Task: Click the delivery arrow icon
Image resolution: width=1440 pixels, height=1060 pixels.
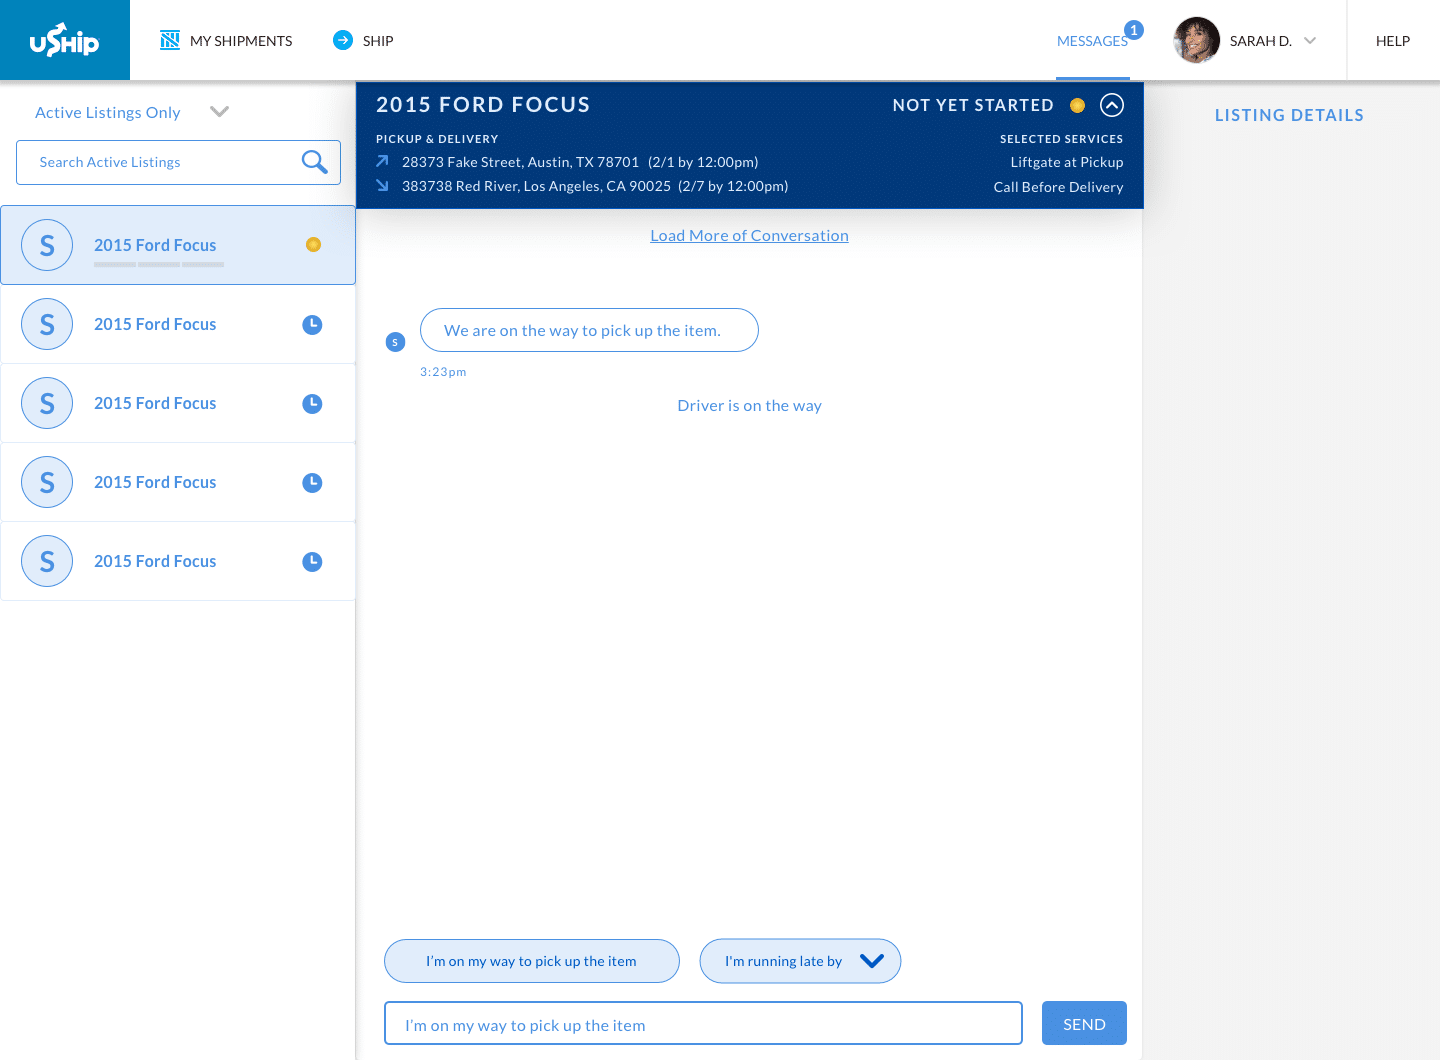Action: [x=382, y=185]
